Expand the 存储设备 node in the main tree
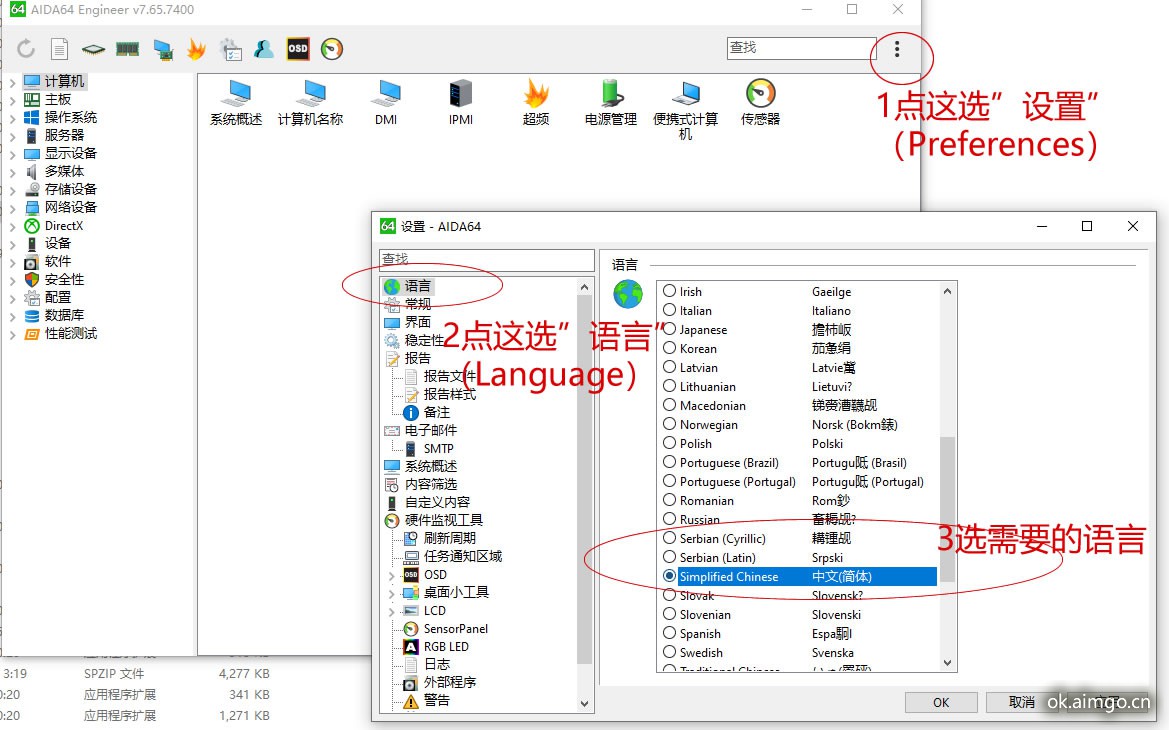The image size is (1169, 730). tap(12, 190)
